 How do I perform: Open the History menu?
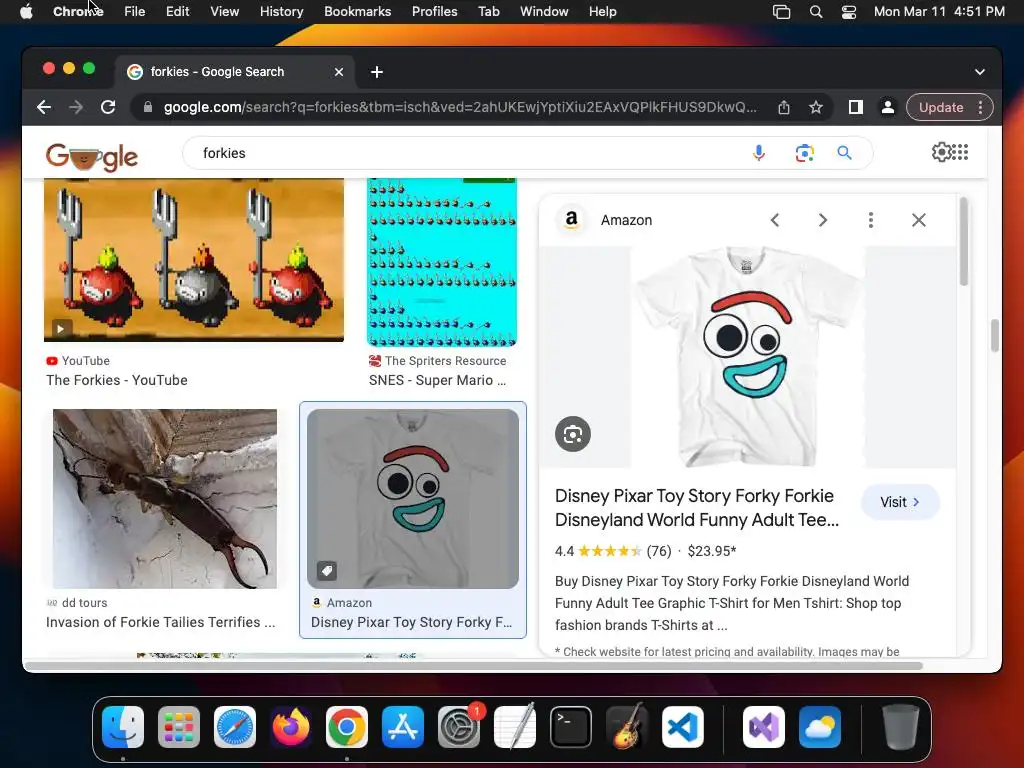281,11
